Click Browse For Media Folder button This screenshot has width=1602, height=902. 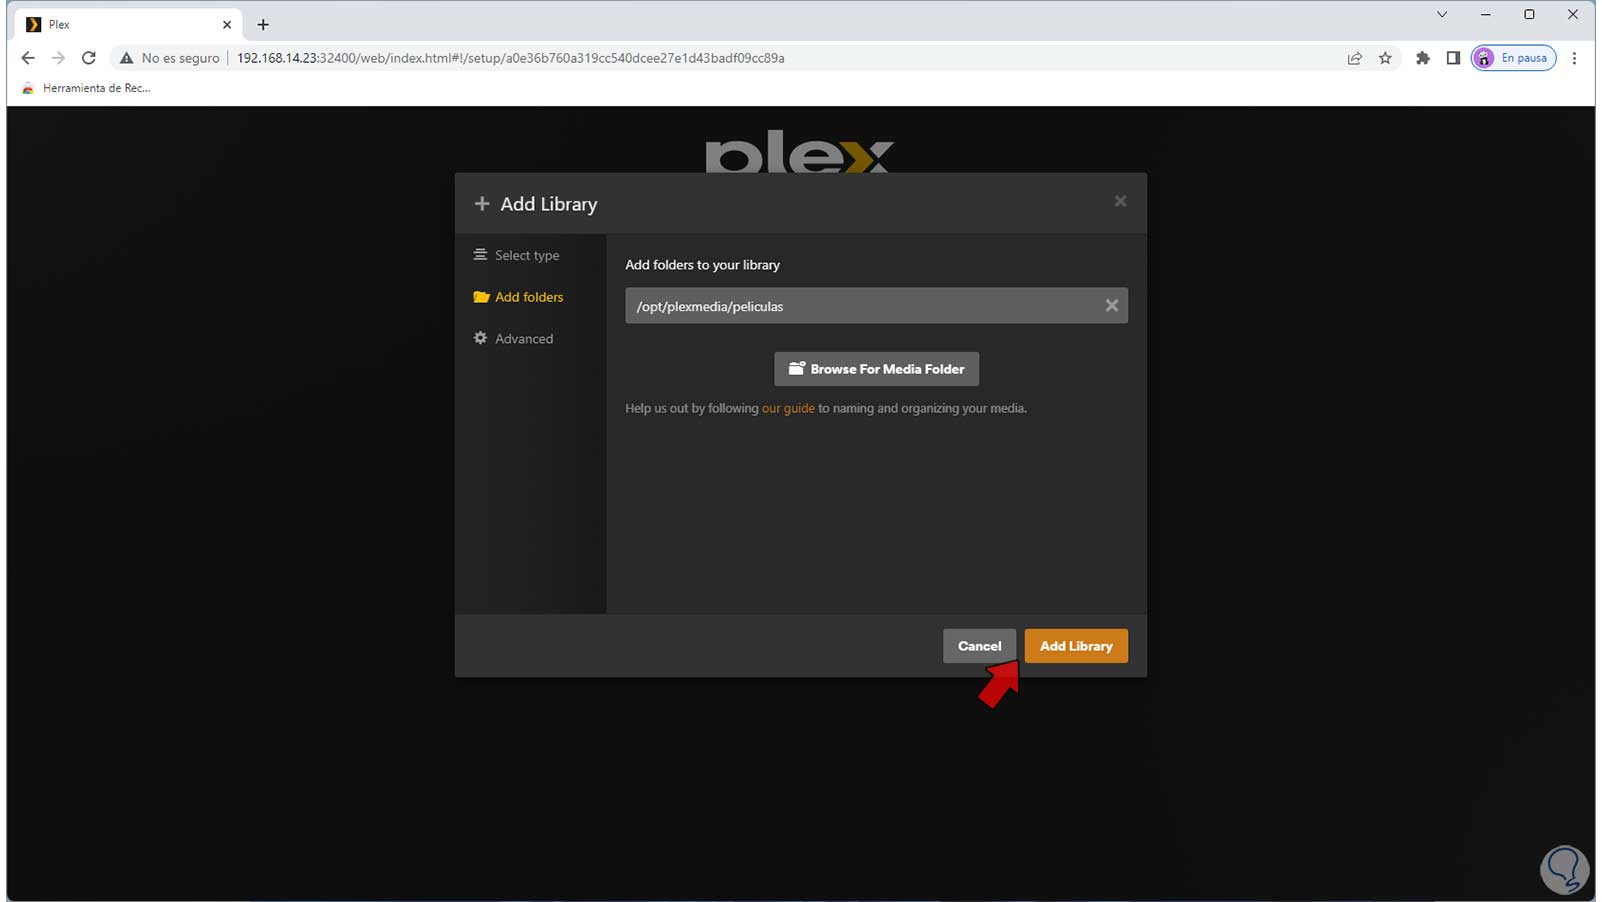point(876,369)
